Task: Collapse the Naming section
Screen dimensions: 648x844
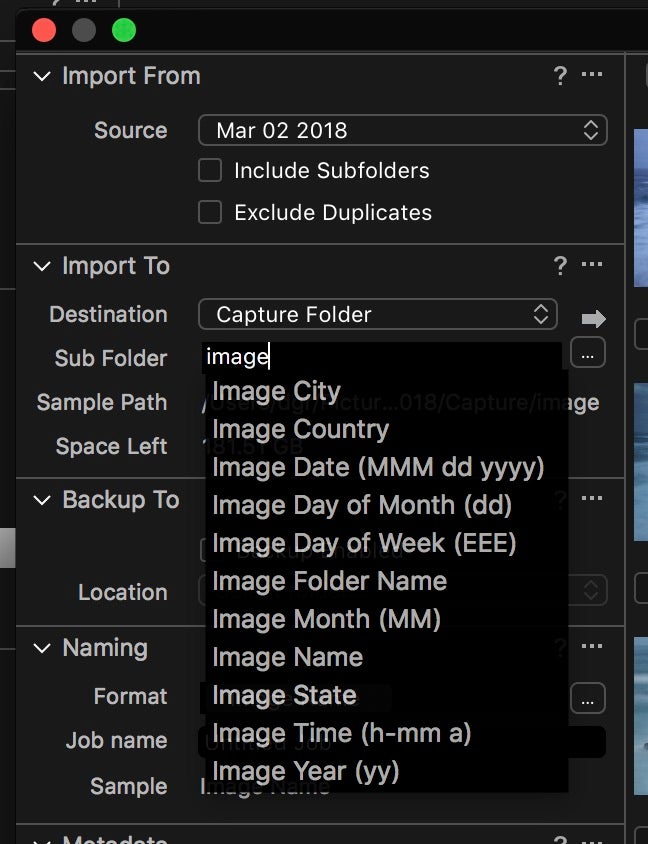Action: point(42,649)
